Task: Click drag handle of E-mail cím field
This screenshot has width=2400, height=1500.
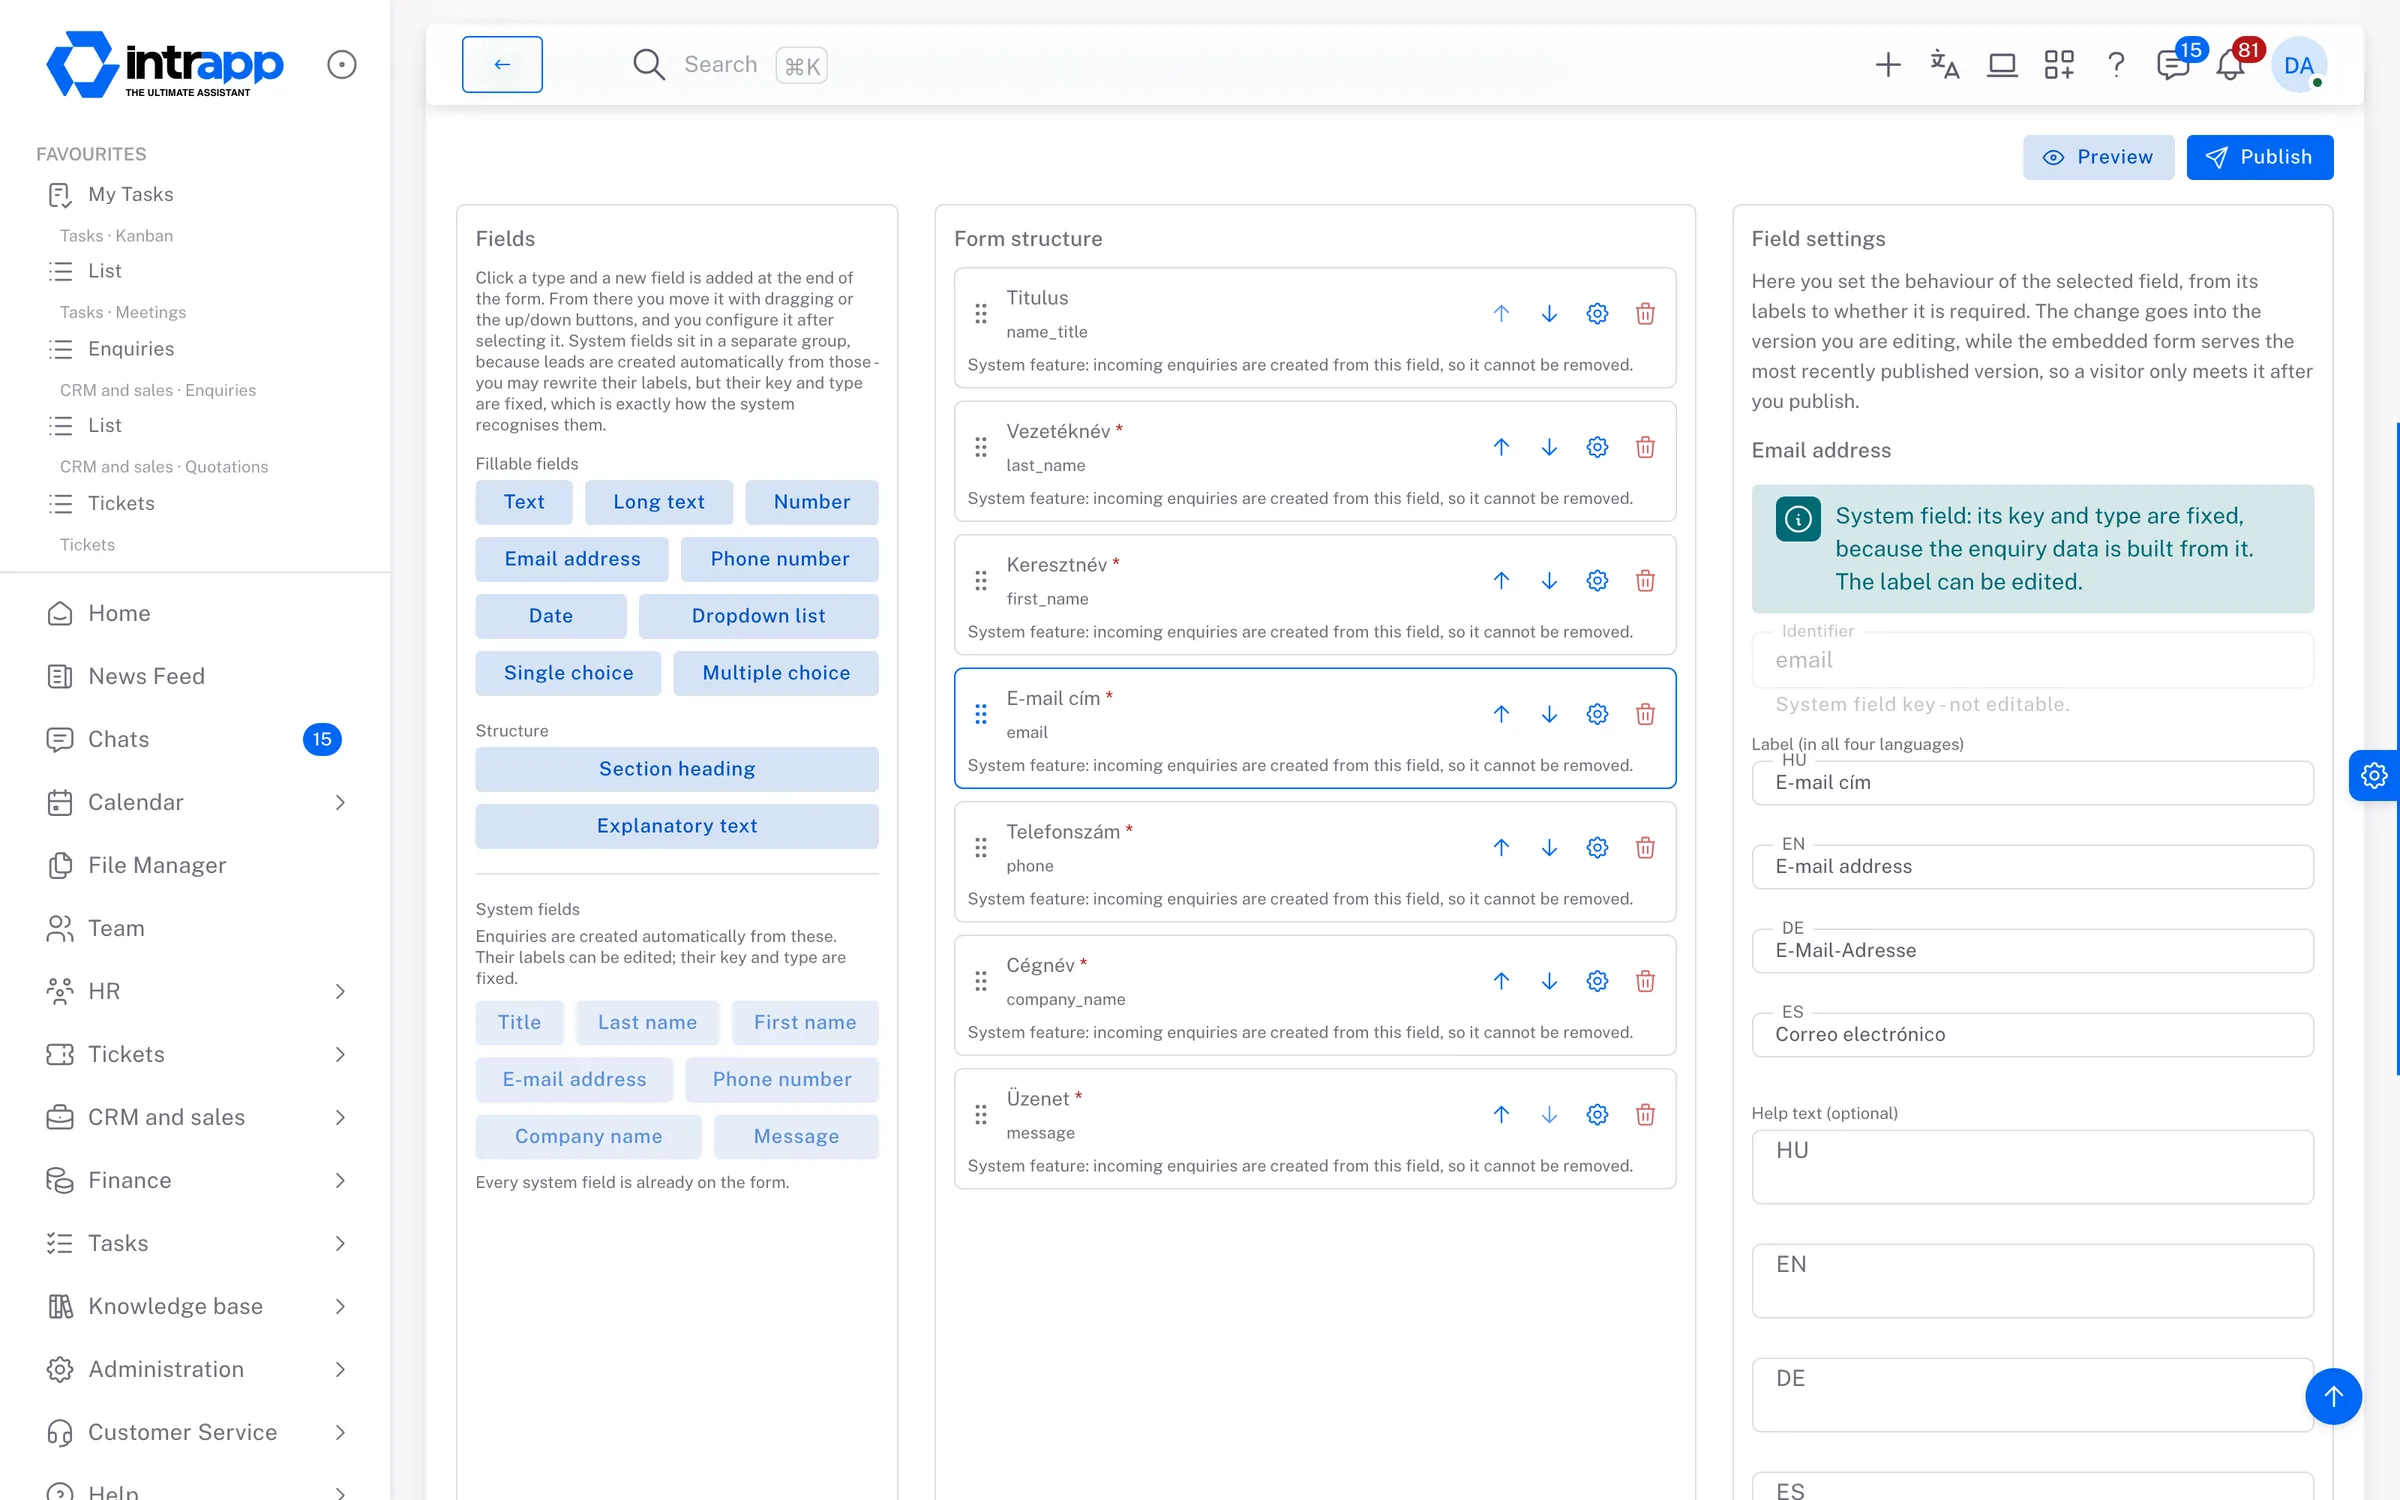Action: click(x=981, y=714)
